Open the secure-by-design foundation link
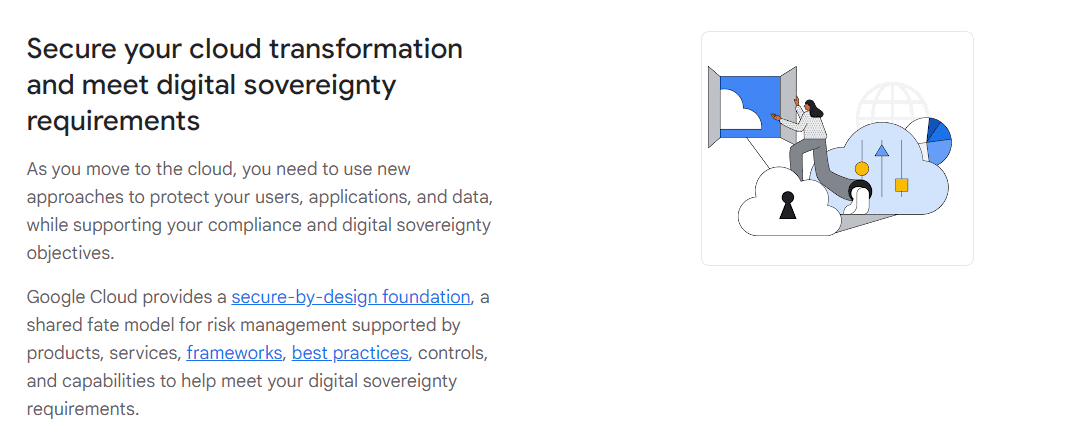Screen dimensions: 1068x434 point(350,297)
